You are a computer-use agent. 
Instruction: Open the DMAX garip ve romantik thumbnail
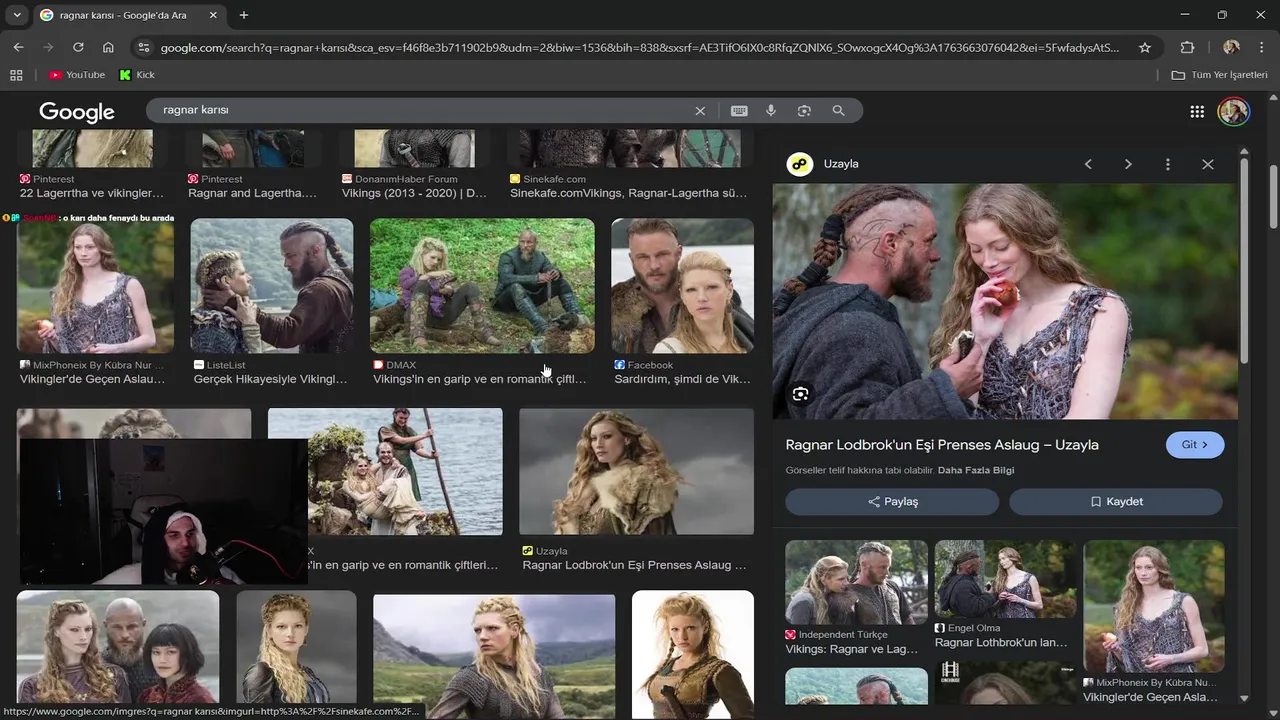pos(482,286)
